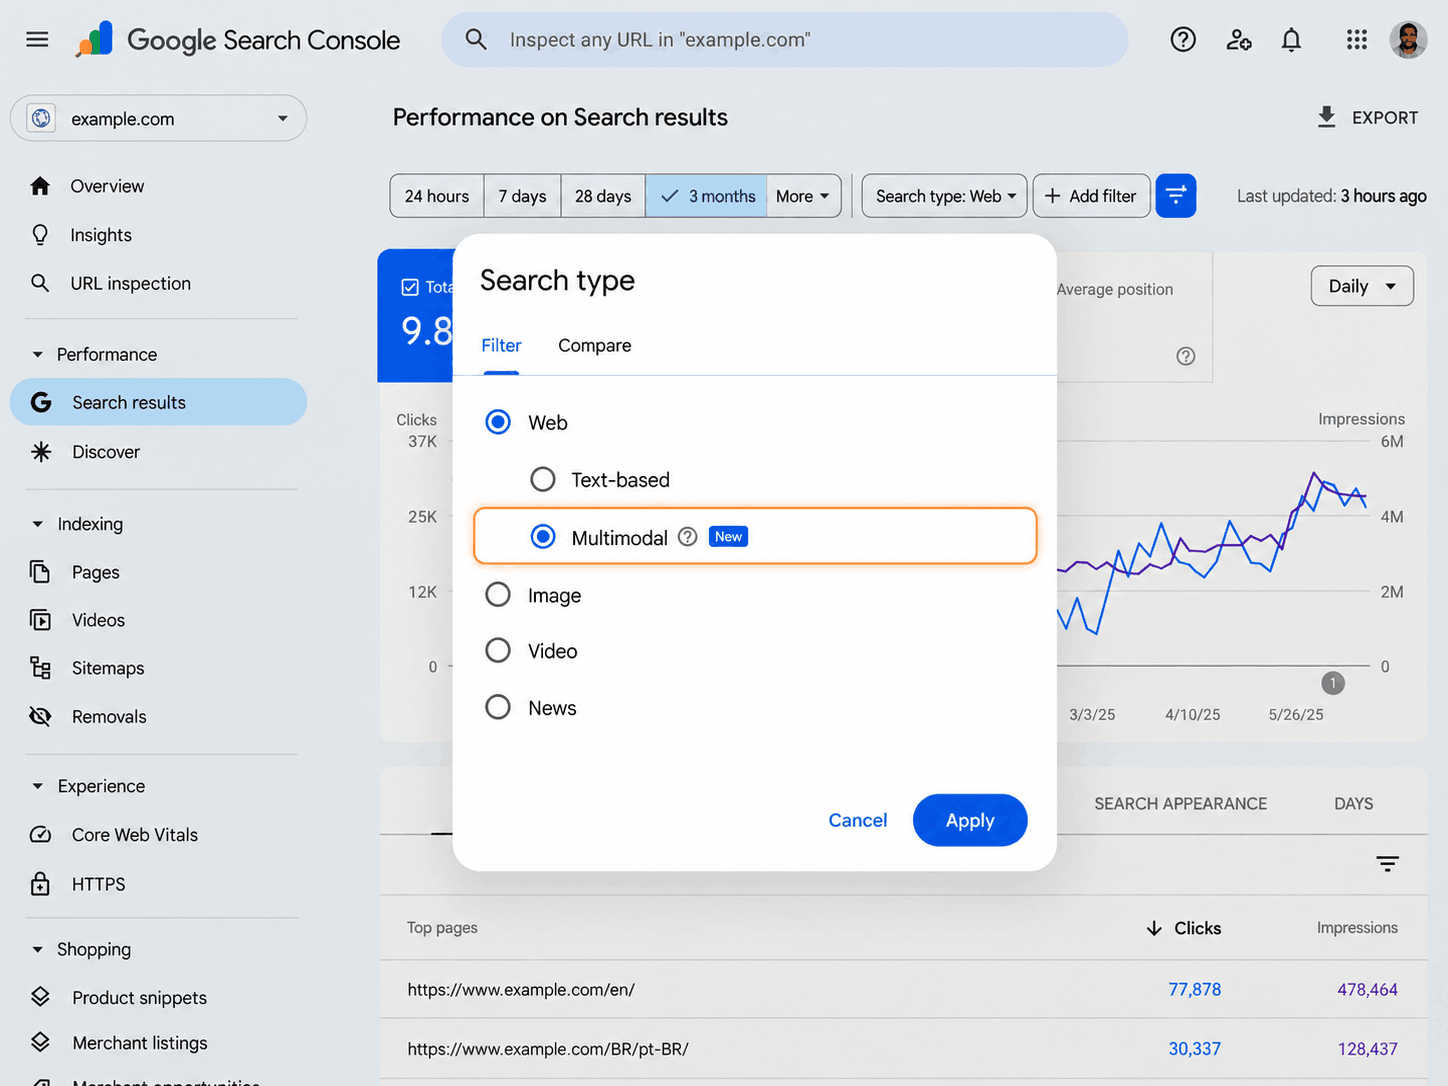Click the Apply button
1448x1086 pixels.
970,820
